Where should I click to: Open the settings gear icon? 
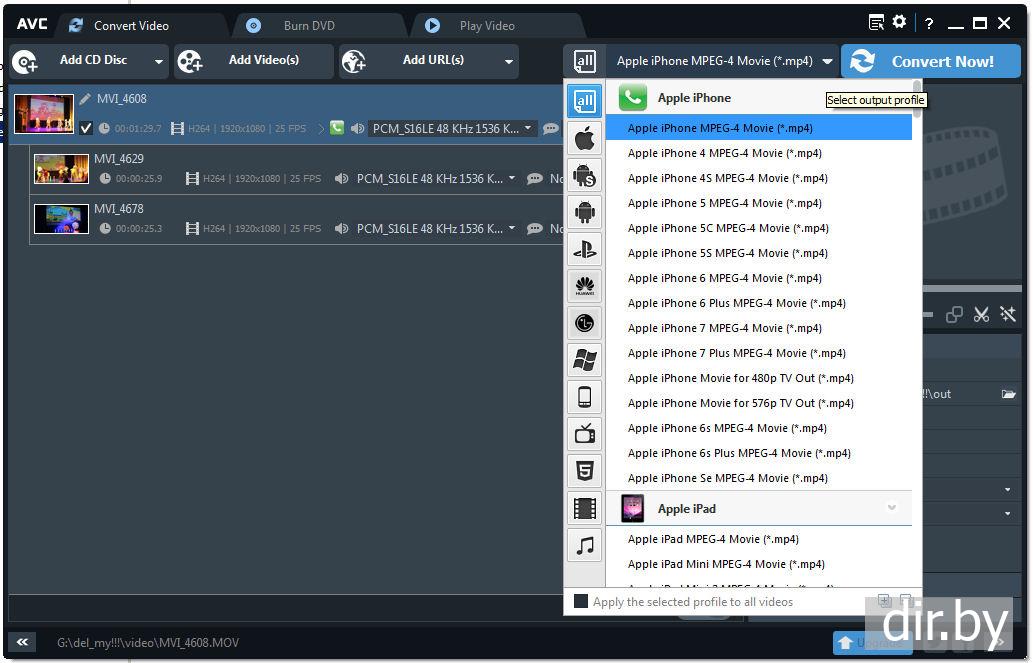click(899, 23)
